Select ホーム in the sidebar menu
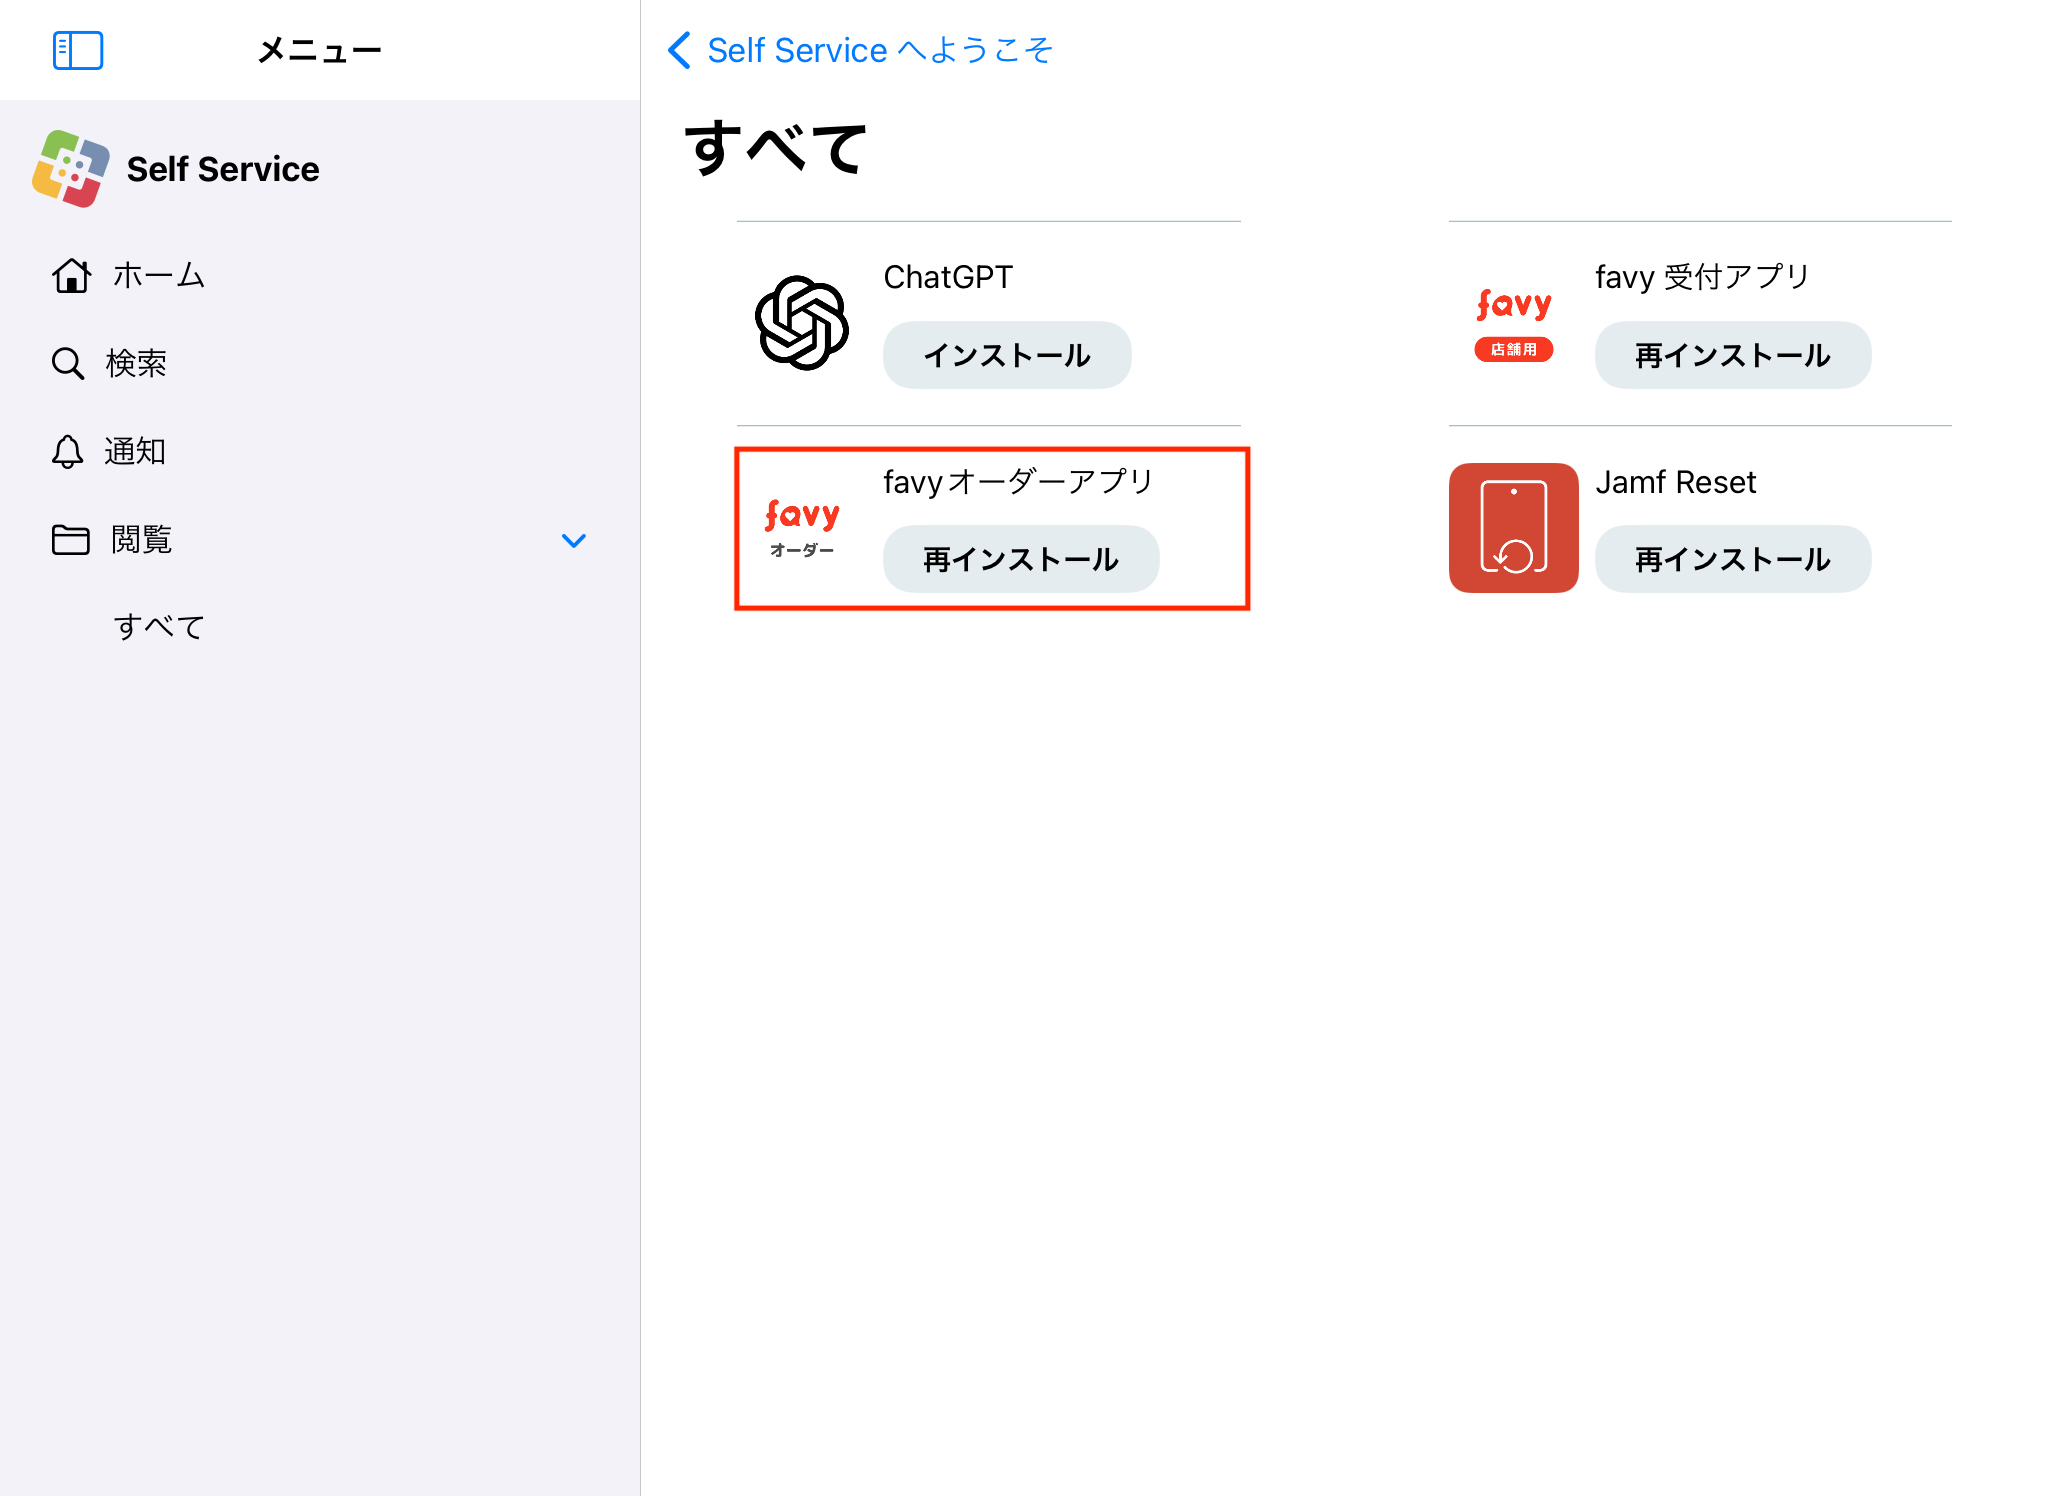Viewport: 2048px width, 1496px height. (x=158, y=275)
